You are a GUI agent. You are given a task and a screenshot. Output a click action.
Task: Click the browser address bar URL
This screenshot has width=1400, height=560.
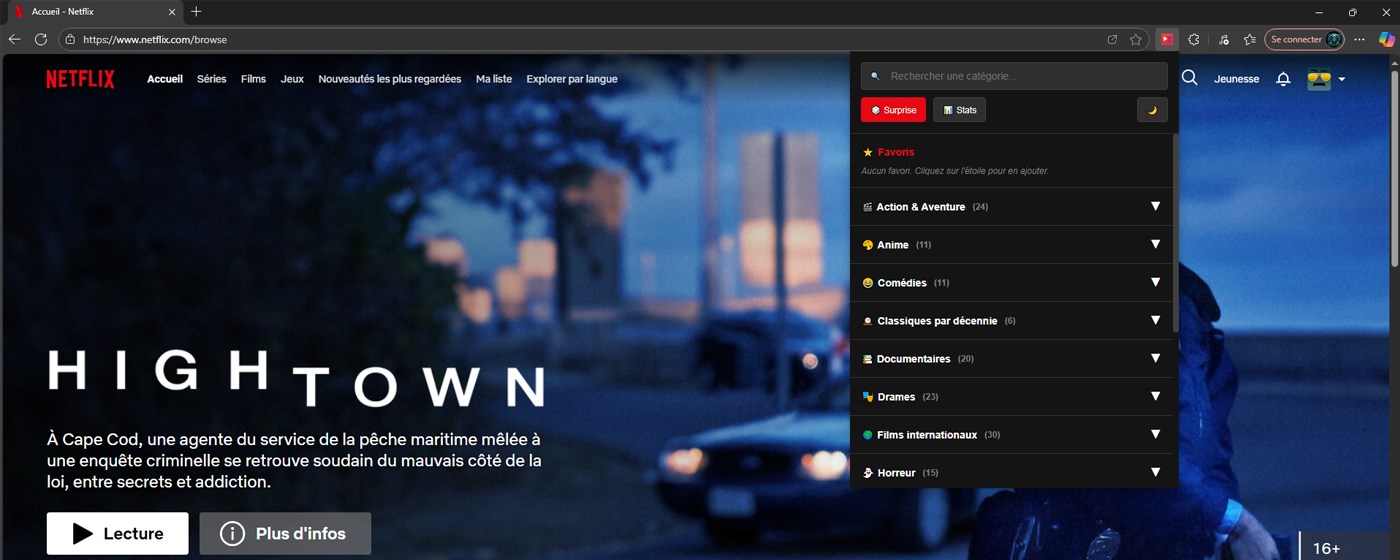(155, 40)
